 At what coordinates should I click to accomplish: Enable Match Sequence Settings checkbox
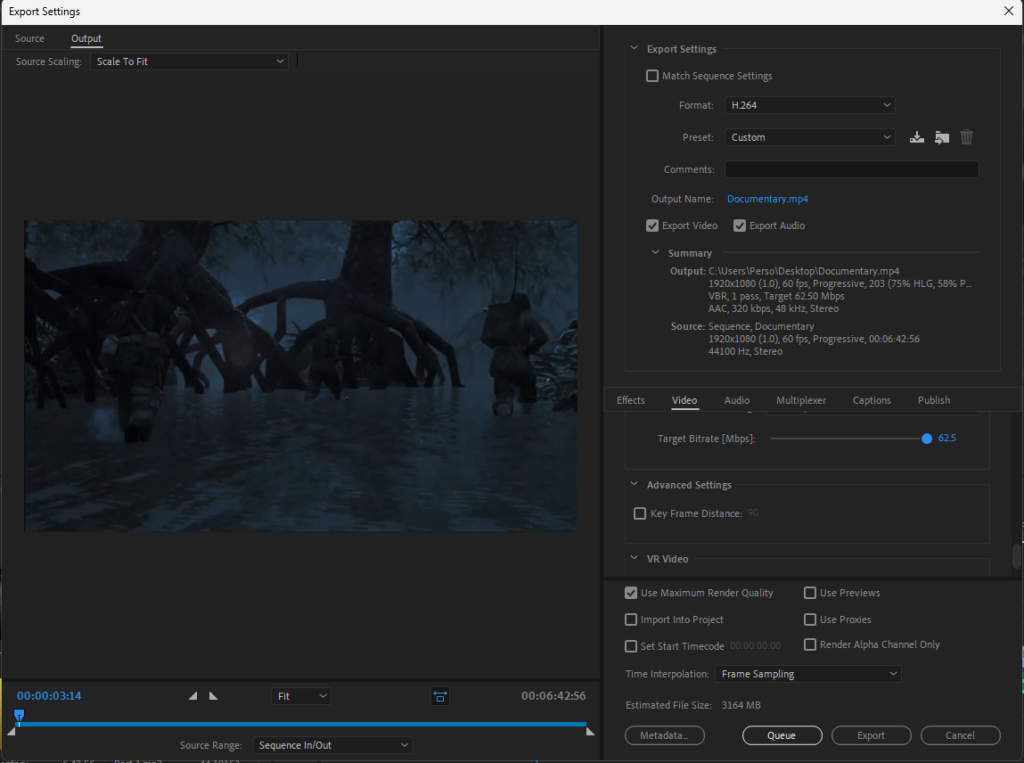pyautogui.click(x=652, y=76)
